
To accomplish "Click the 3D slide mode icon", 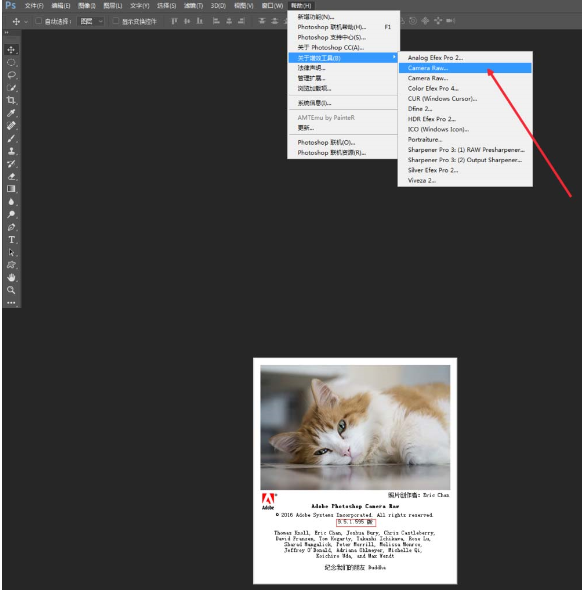I will point(438,21).
